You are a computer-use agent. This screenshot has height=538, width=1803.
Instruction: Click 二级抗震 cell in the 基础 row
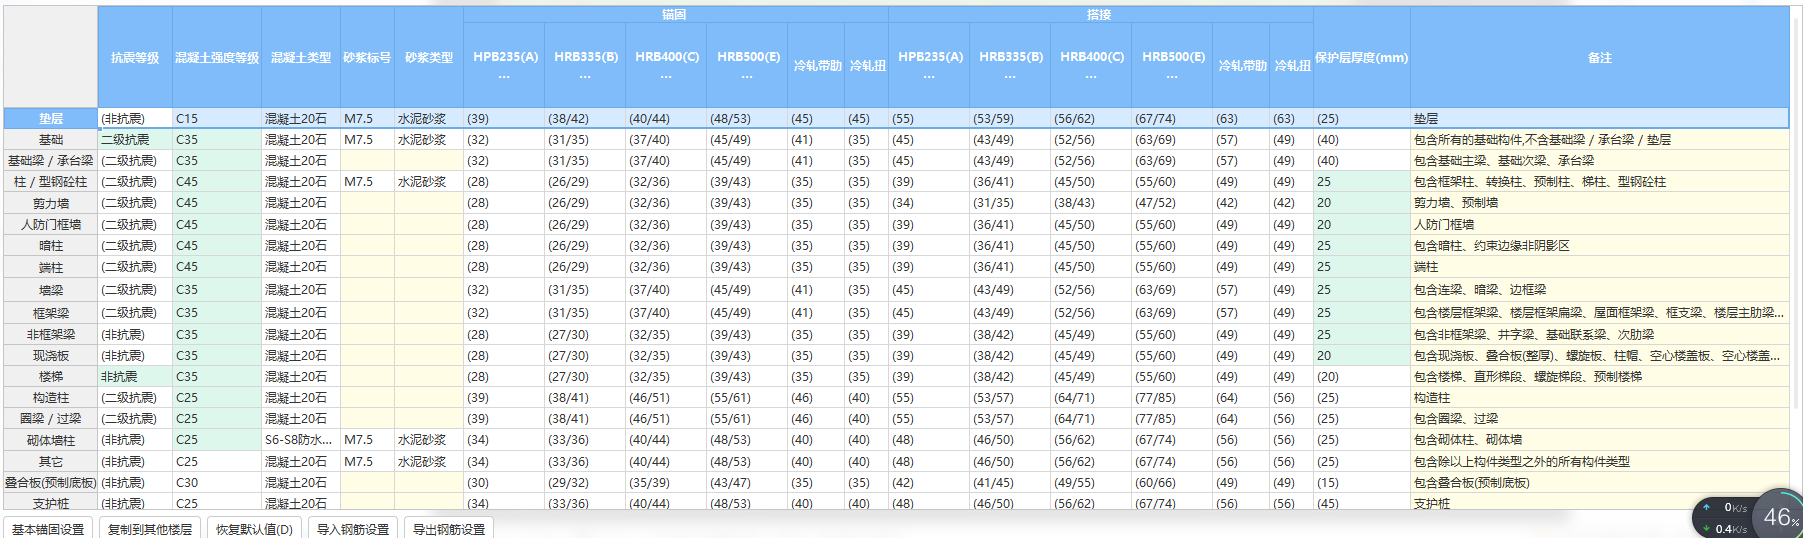[135, 140]
